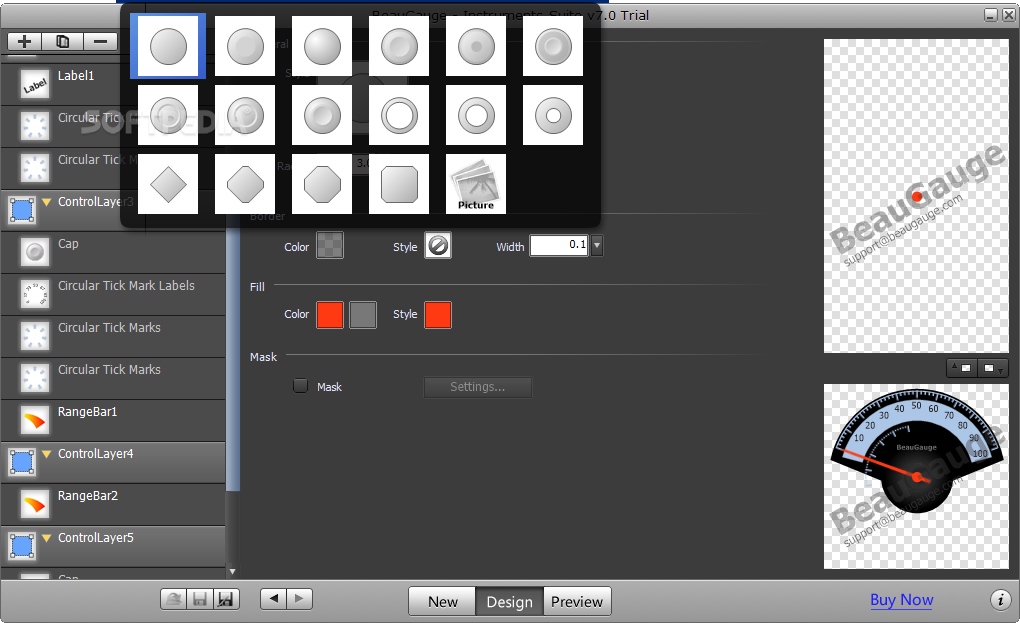The height and width of the screenshot is (623, 1020).
Task: Switch to the Design tab
Action: 509,602
